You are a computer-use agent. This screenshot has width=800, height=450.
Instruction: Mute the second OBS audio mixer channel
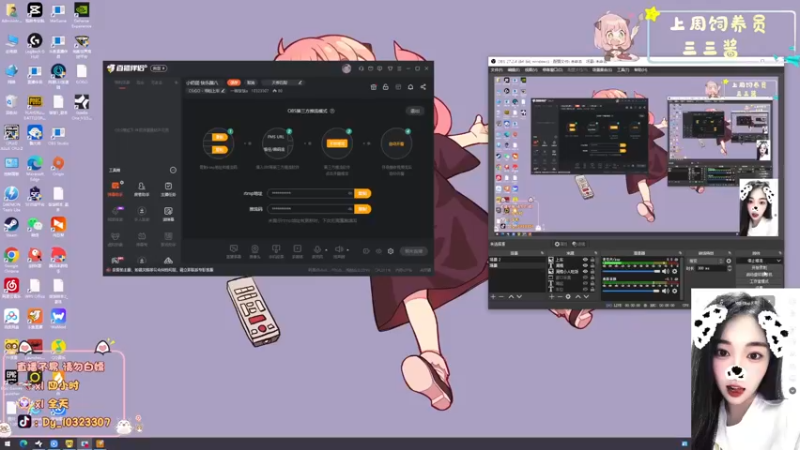click(x=665, y=291)
